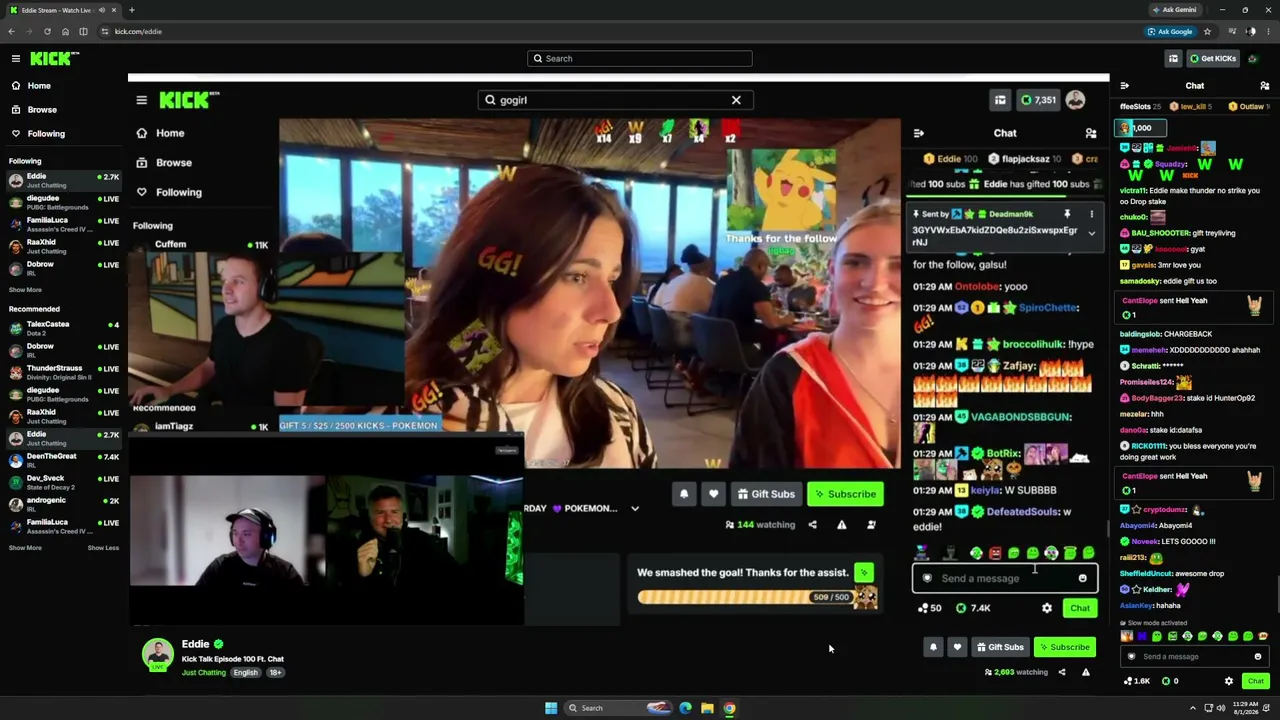Viewport: 1280px width, 720px height.
Task: Open the volume control in system tray
Action: (1221, 708)
